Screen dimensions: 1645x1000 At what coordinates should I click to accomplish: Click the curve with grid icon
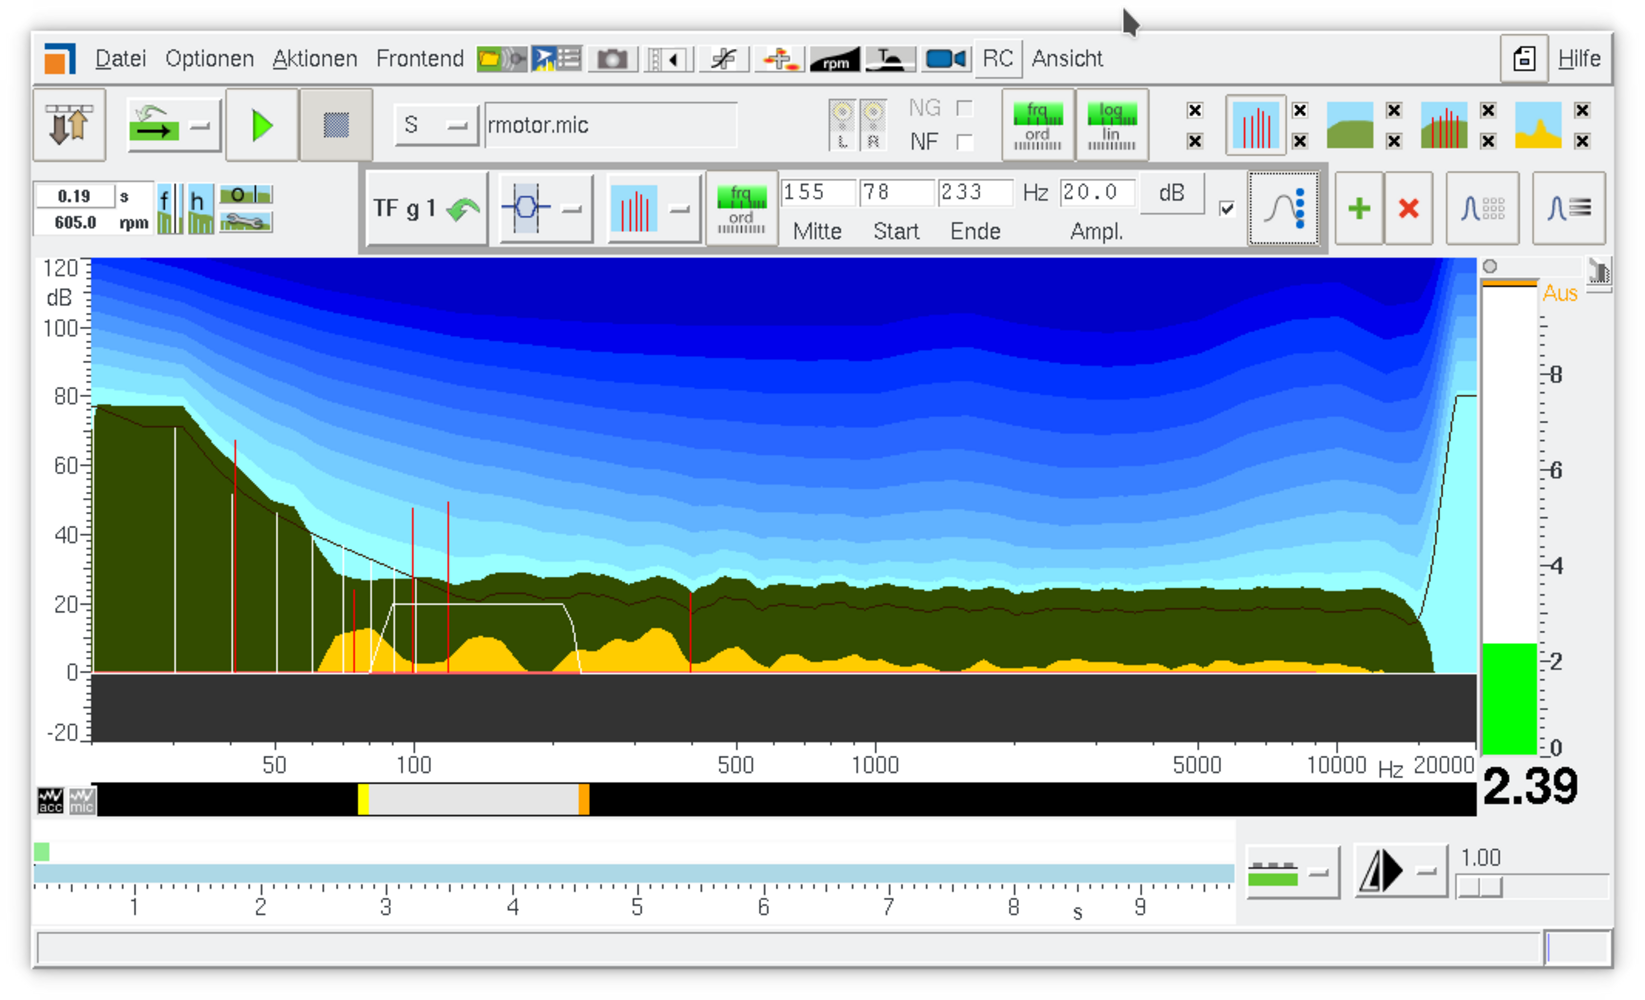pyautogui.click(x=1483, y=208)
